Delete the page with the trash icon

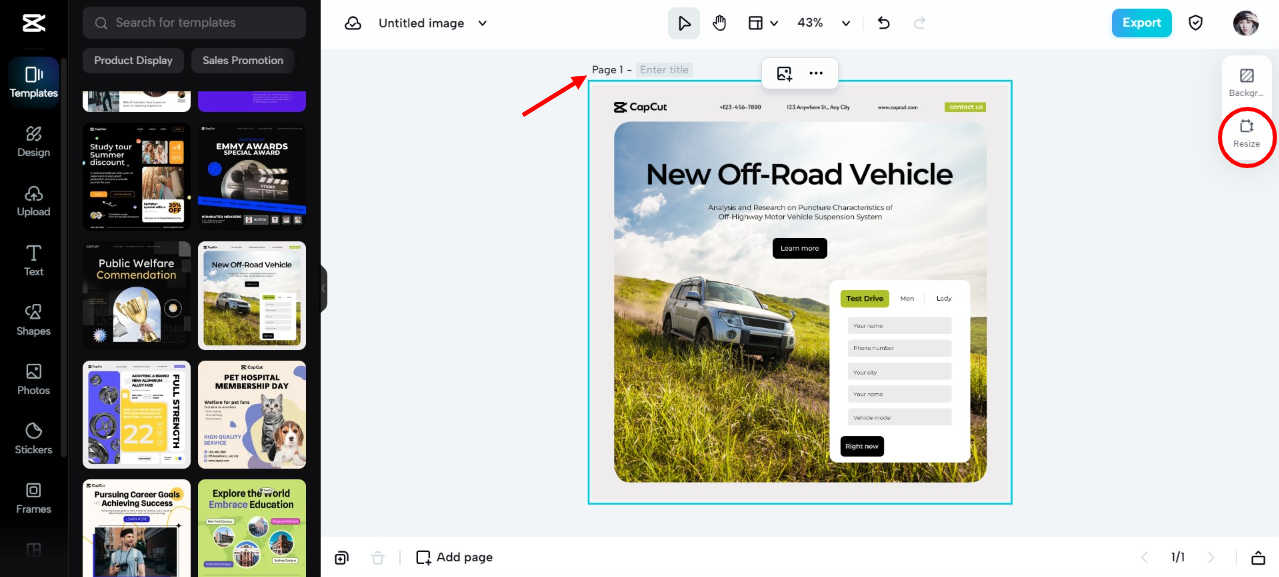point(378,557)
